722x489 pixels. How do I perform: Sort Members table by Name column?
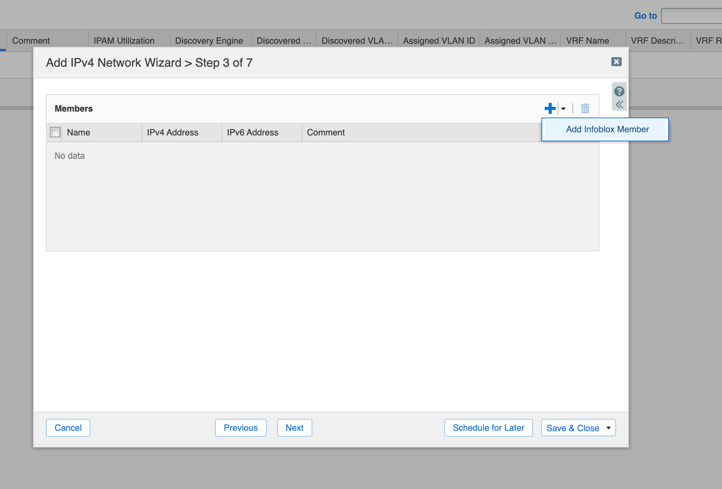tap(101, 132)
